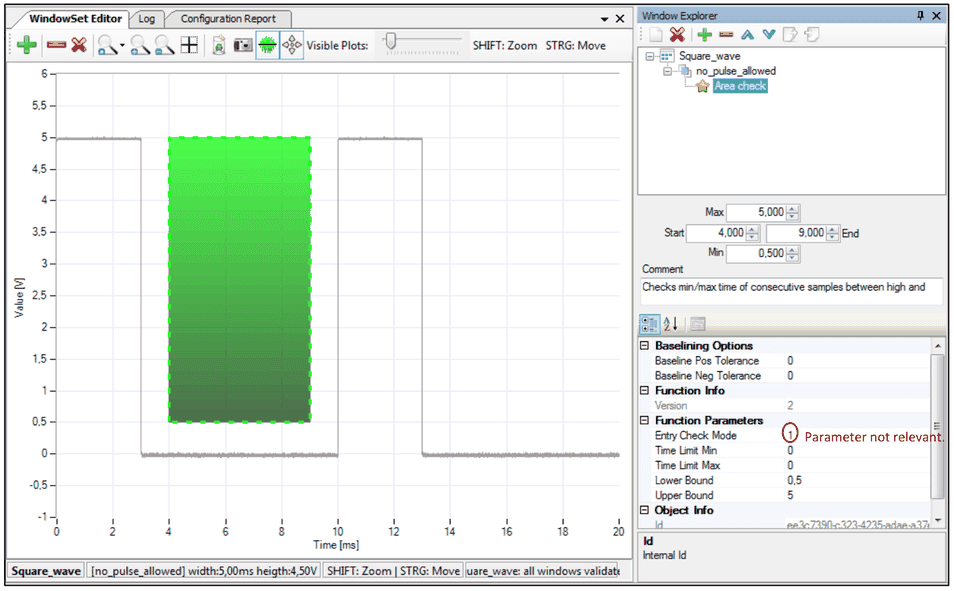The image size is (954, 591).
Task: Click the Min value input field
Action: point(756,253)
